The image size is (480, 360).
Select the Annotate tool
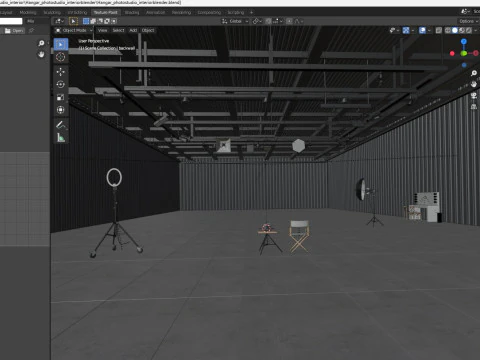(60, 125)
